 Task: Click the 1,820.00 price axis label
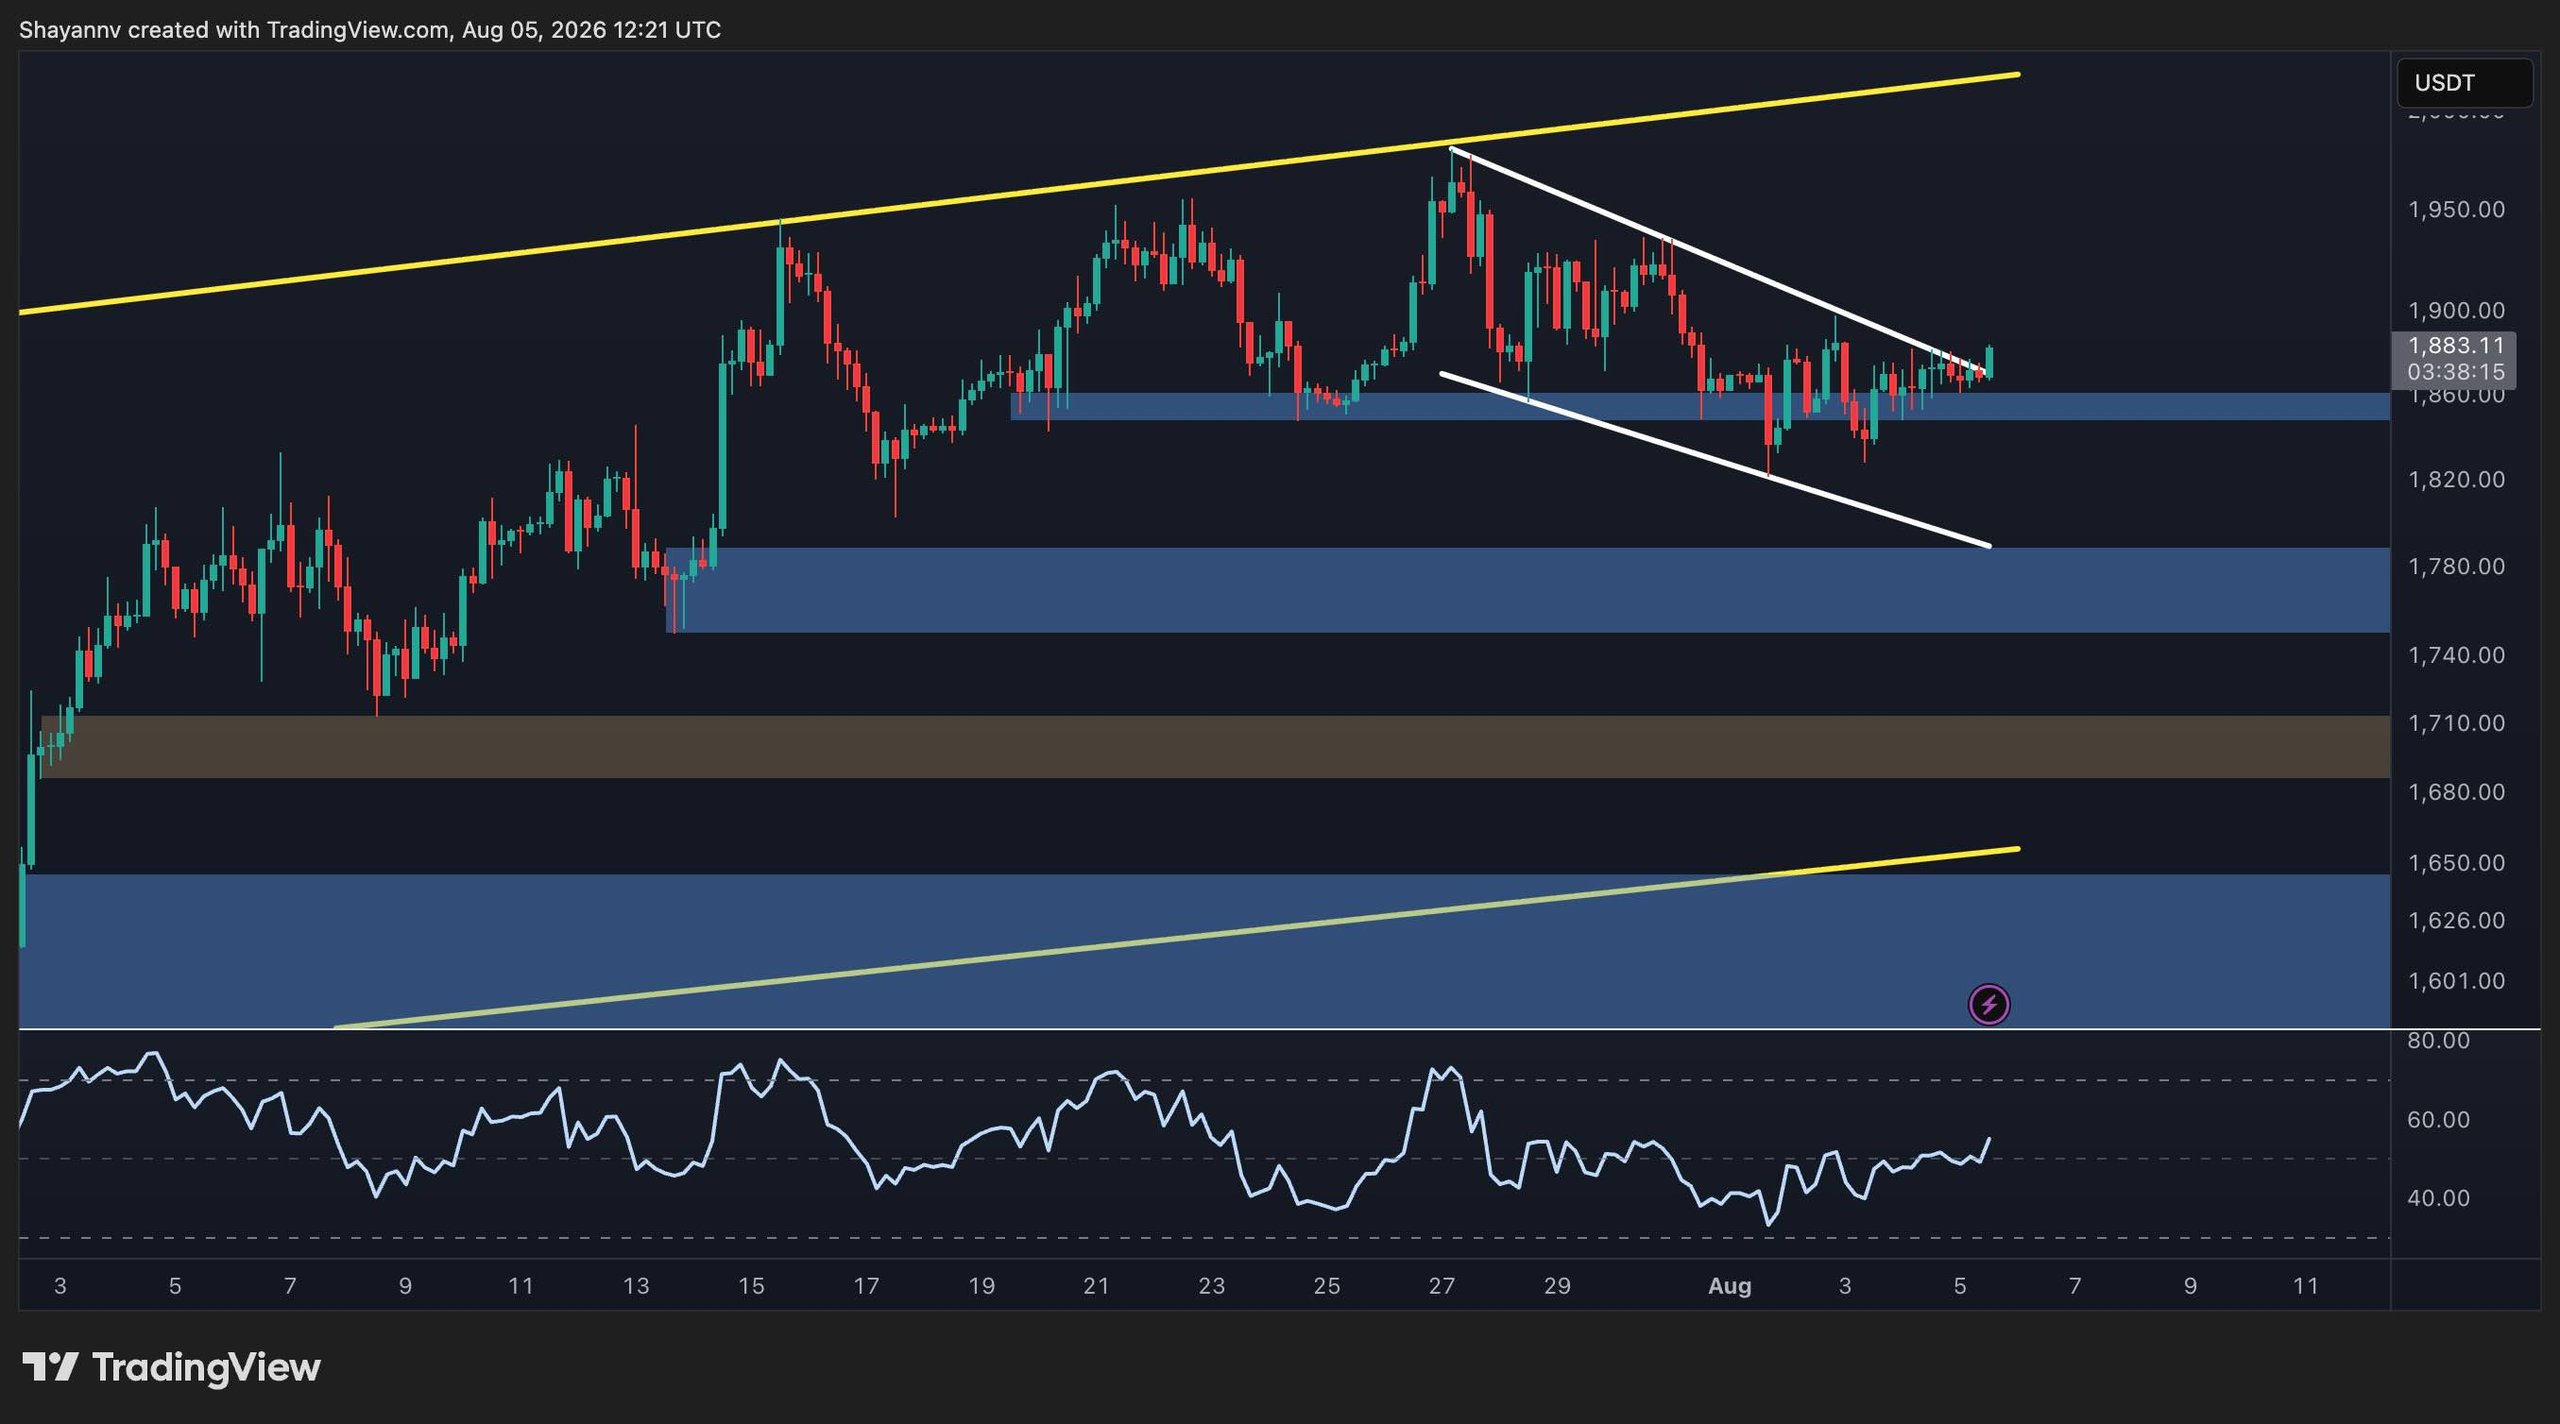[2456, 480]
